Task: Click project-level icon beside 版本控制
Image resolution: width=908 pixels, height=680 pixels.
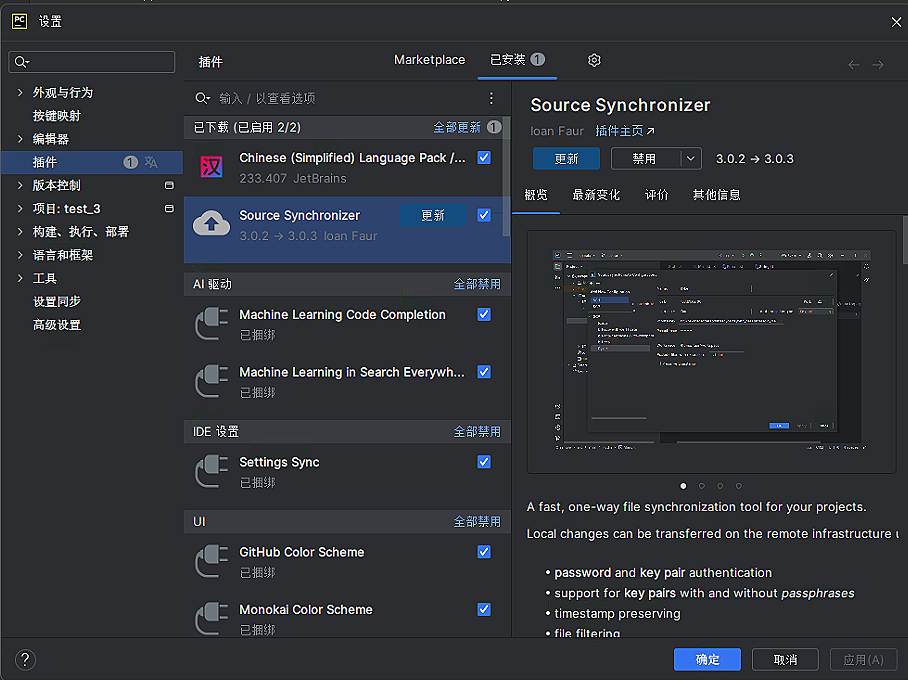Action: [169, 185]
